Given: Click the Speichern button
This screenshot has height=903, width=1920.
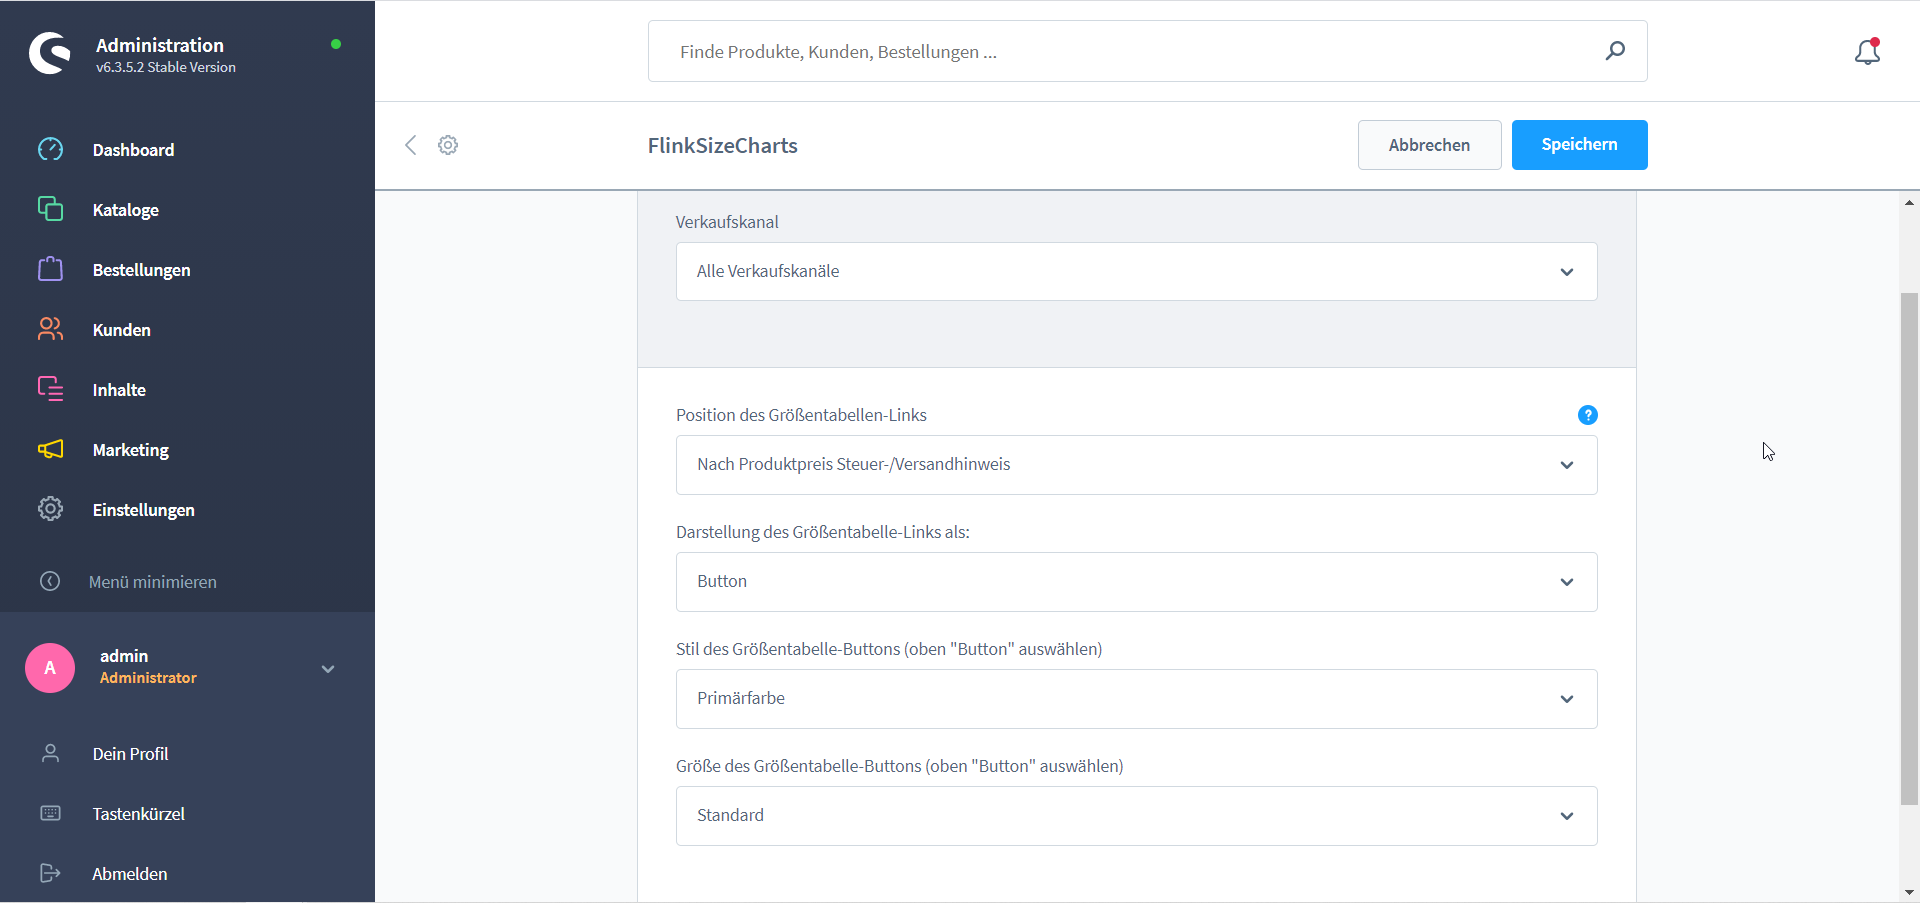Looking at the screenshot, I should tap(1579, 145).
